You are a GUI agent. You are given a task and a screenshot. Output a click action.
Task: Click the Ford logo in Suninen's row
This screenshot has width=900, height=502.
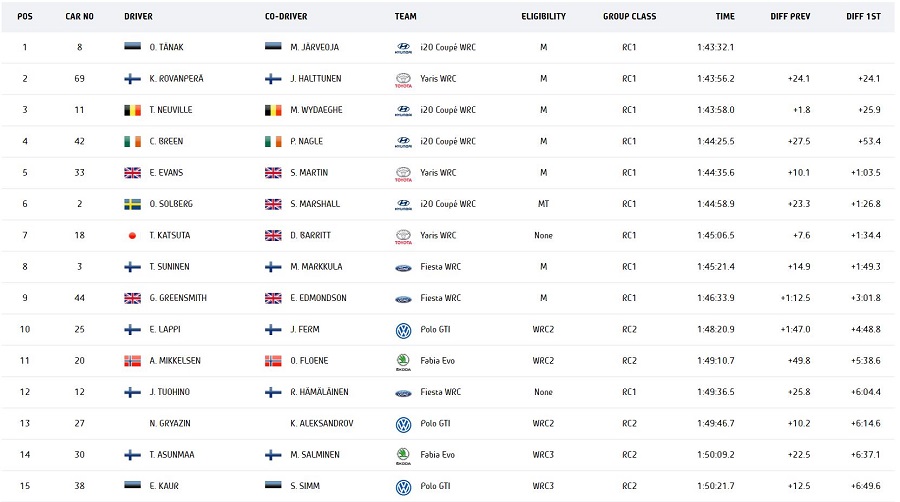403,267
